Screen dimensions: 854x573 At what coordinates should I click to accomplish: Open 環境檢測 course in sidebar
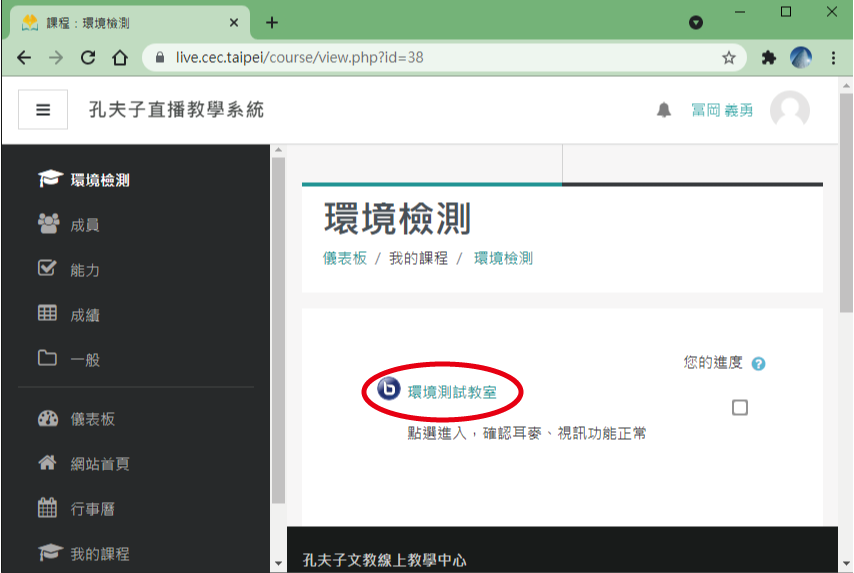100,180
